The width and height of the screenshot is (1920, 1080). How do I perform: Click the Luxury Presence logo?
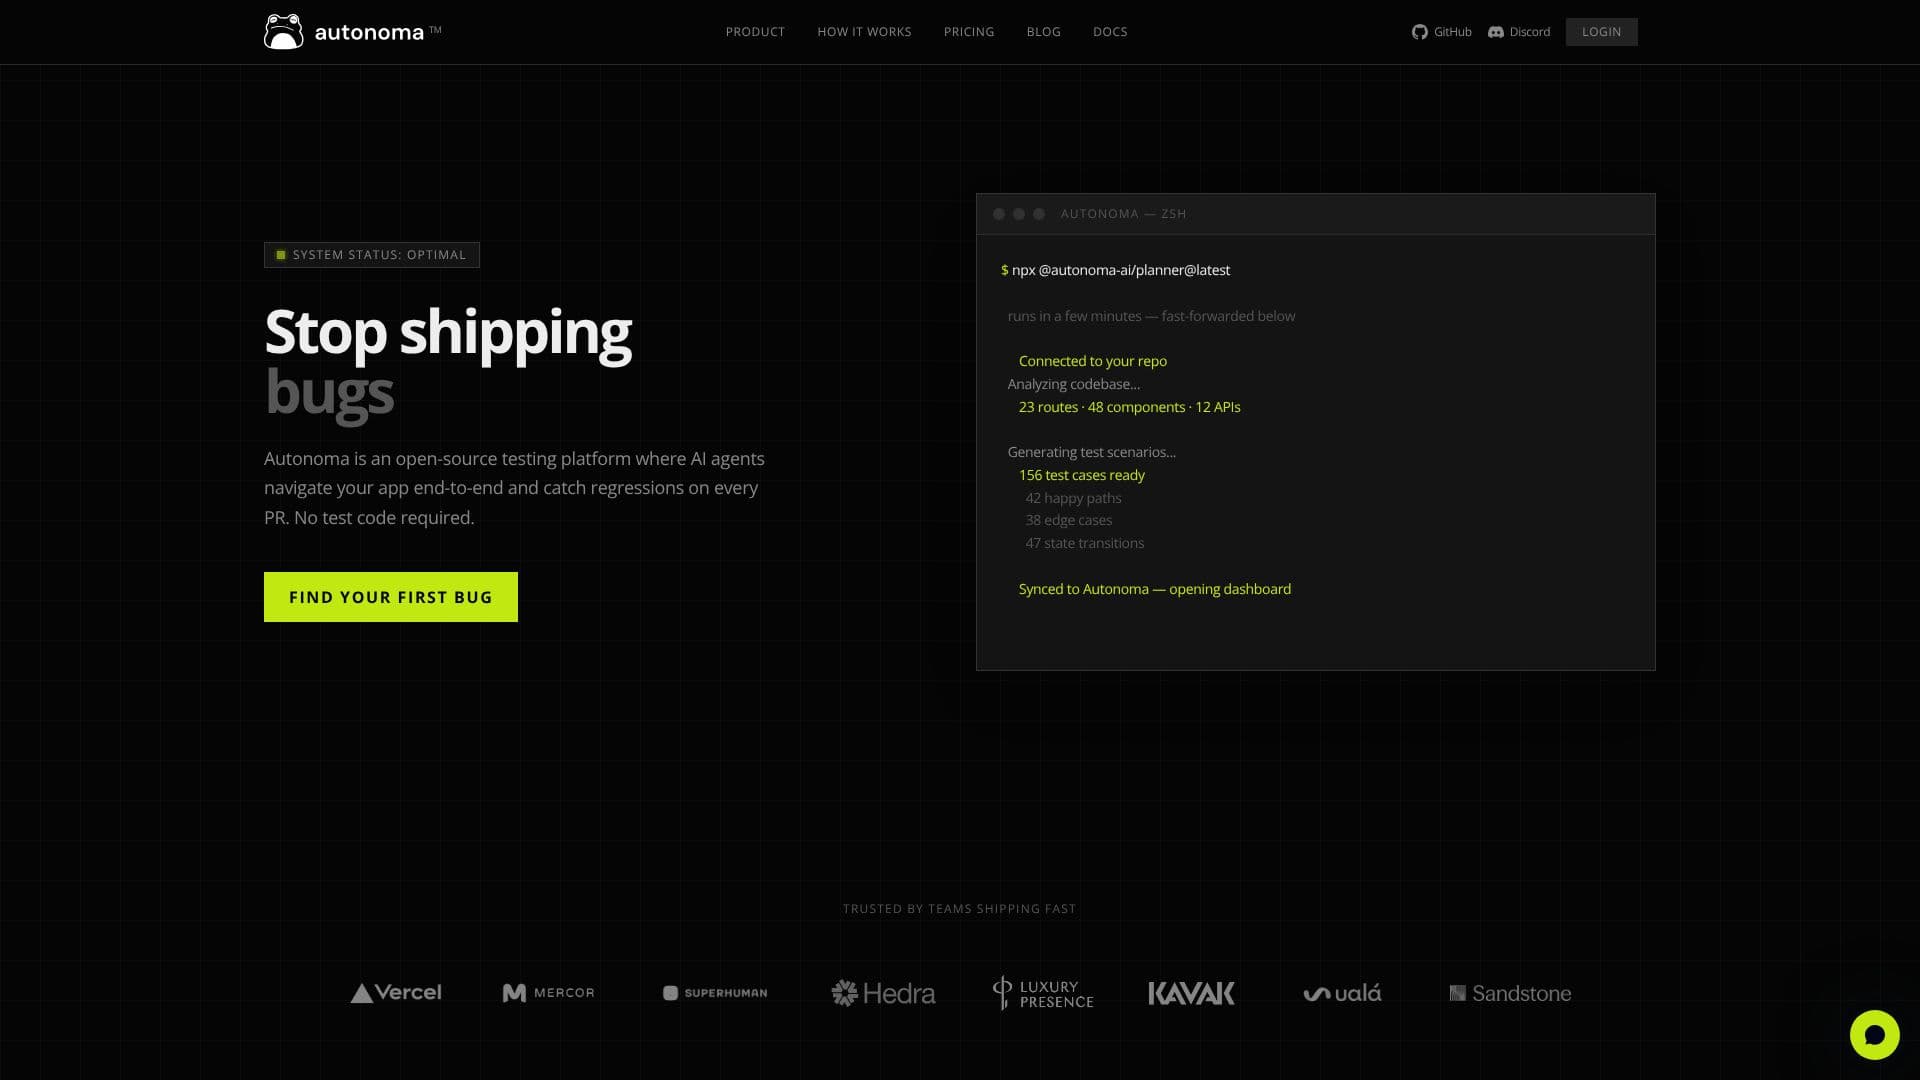click(1043, 993)
